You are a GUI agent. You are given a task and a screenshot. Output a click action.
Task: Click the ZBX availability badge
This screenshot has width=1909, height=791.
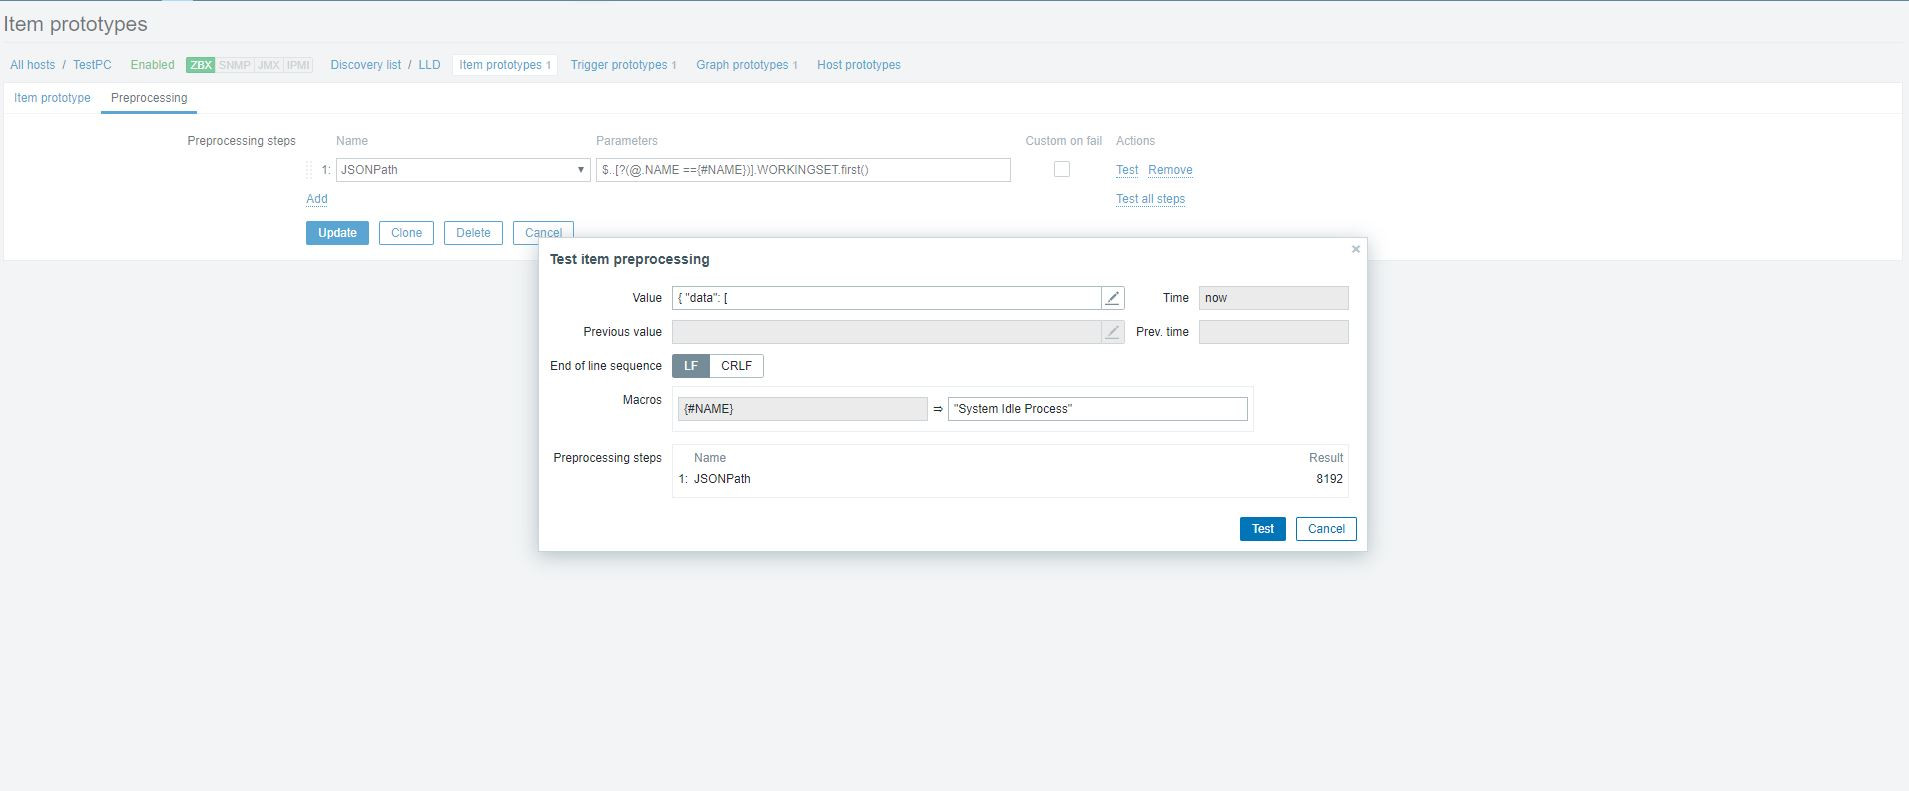[x=201, y=65]
